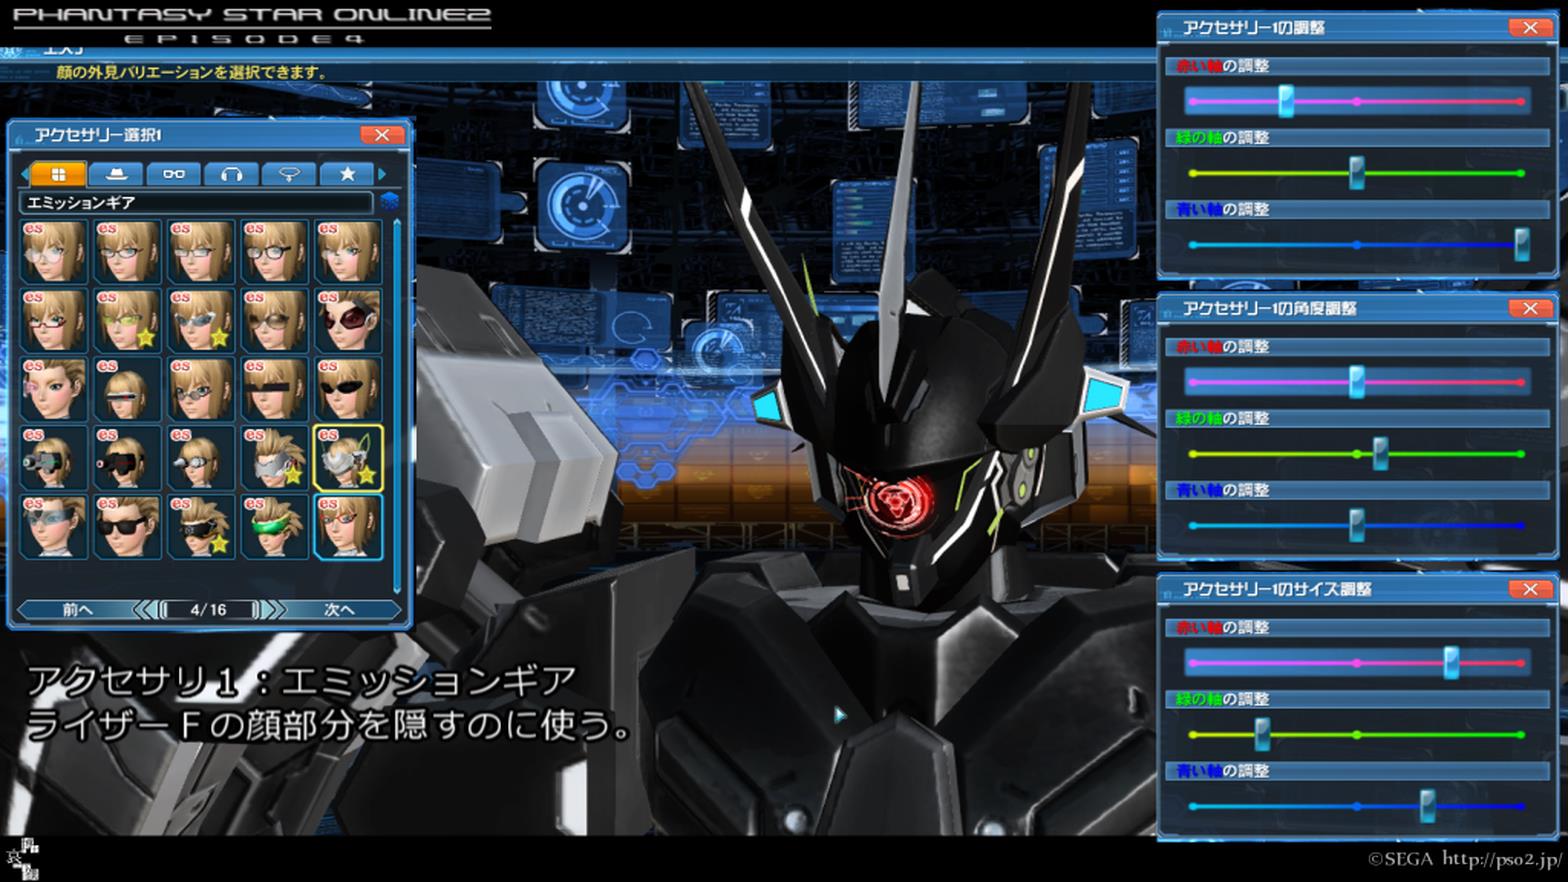Click green-axis slider handle in アクセサリー1の調整
The height and width of the screenshot is (882, 1568).
click(x=1357, y=173)
